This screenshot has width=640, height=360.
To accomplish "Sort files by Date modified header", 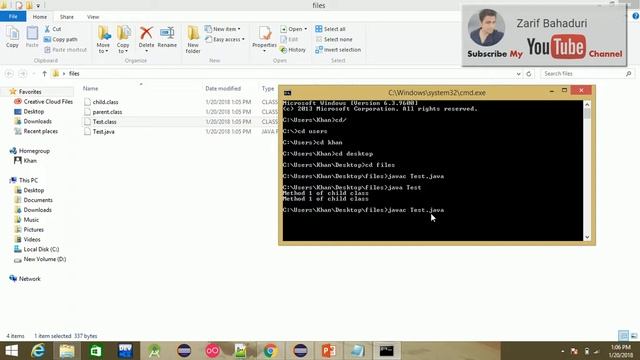I will point(223,89).
